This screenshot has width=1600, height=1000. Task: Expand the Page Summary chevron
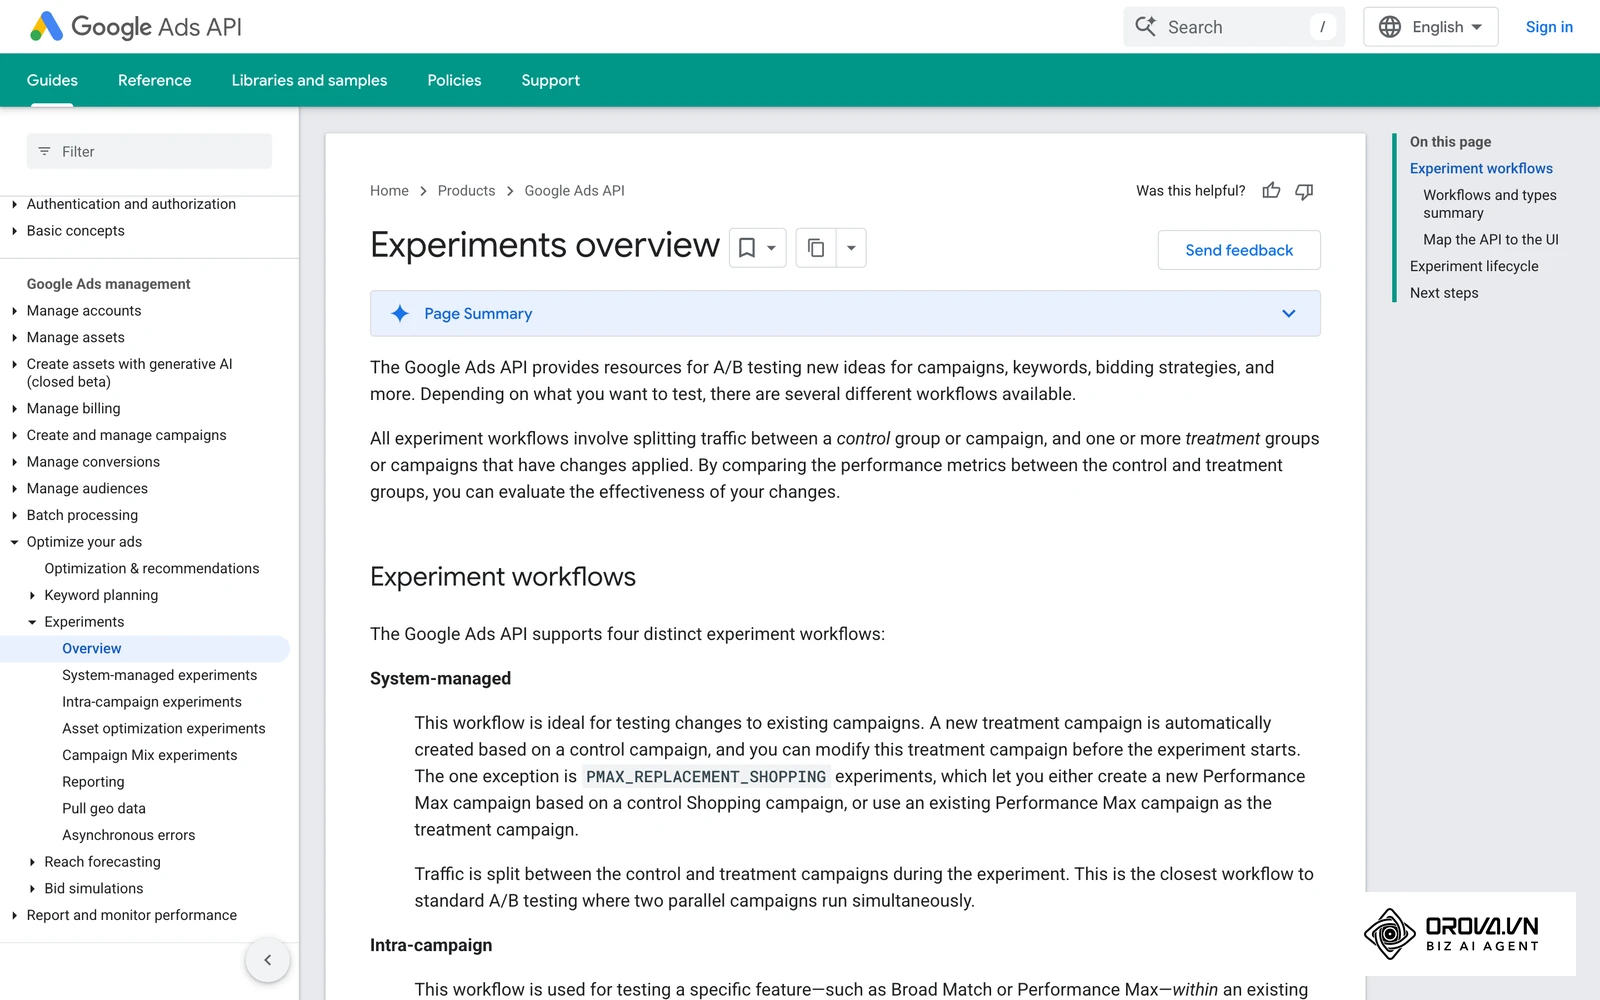1289,314
